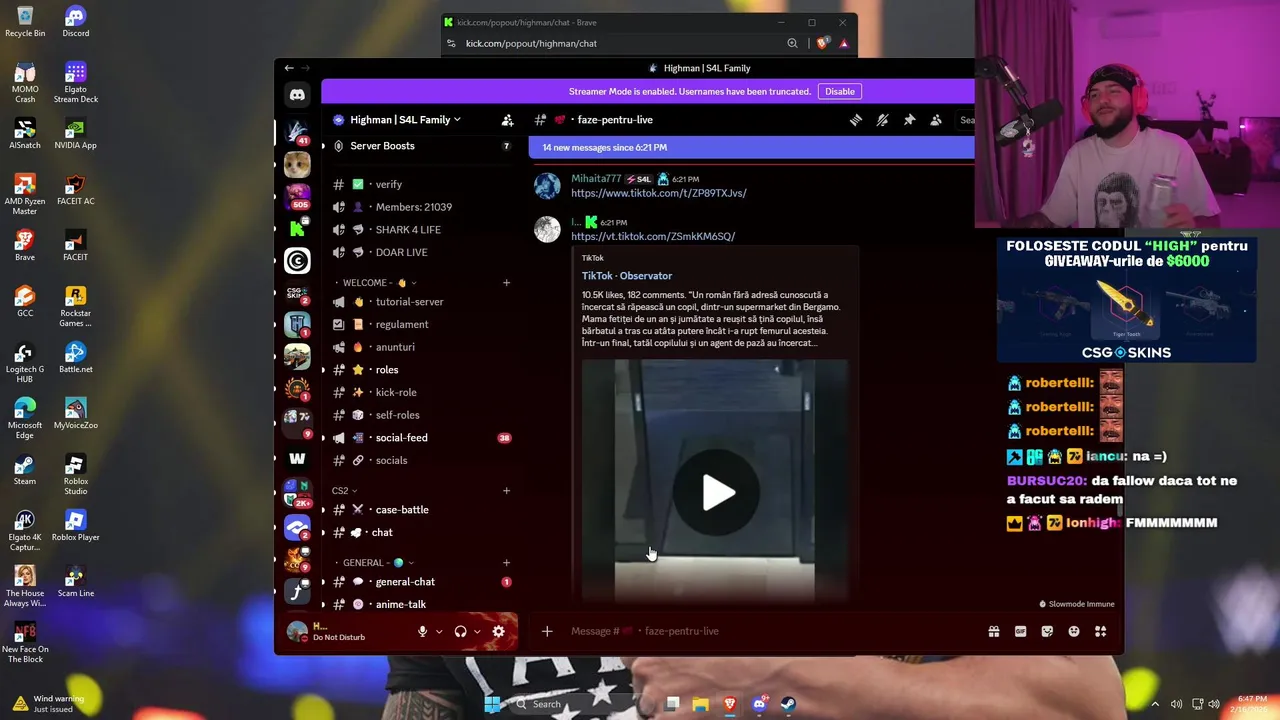Open the sticker picker

pyautogui.click(x=1047, y=631)
